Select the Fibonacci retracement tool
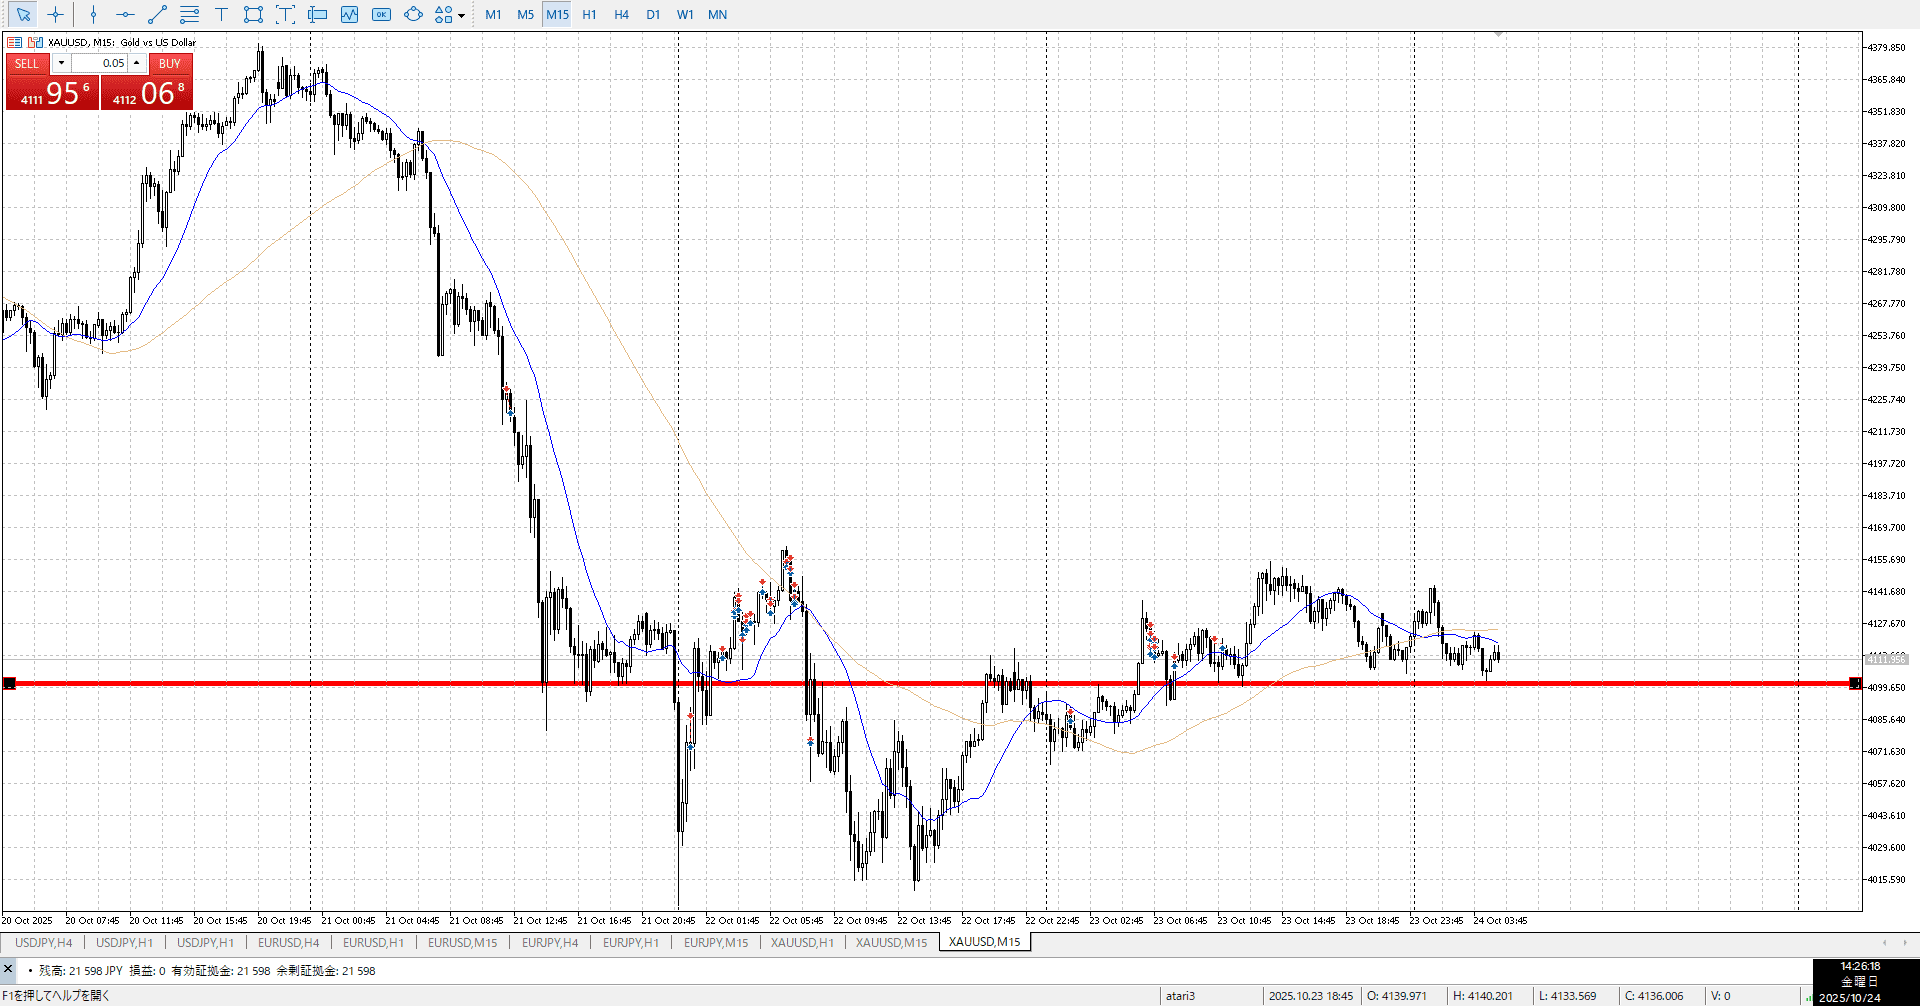Viewport: 1920px width, 1006px height. tap(189, 14)
